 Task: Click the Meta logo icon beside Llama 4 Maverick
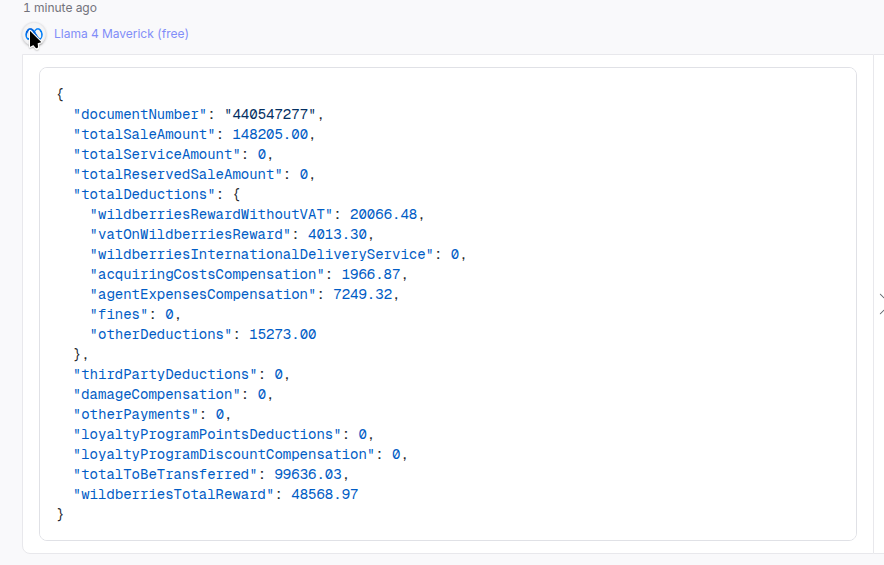(34, 34)
